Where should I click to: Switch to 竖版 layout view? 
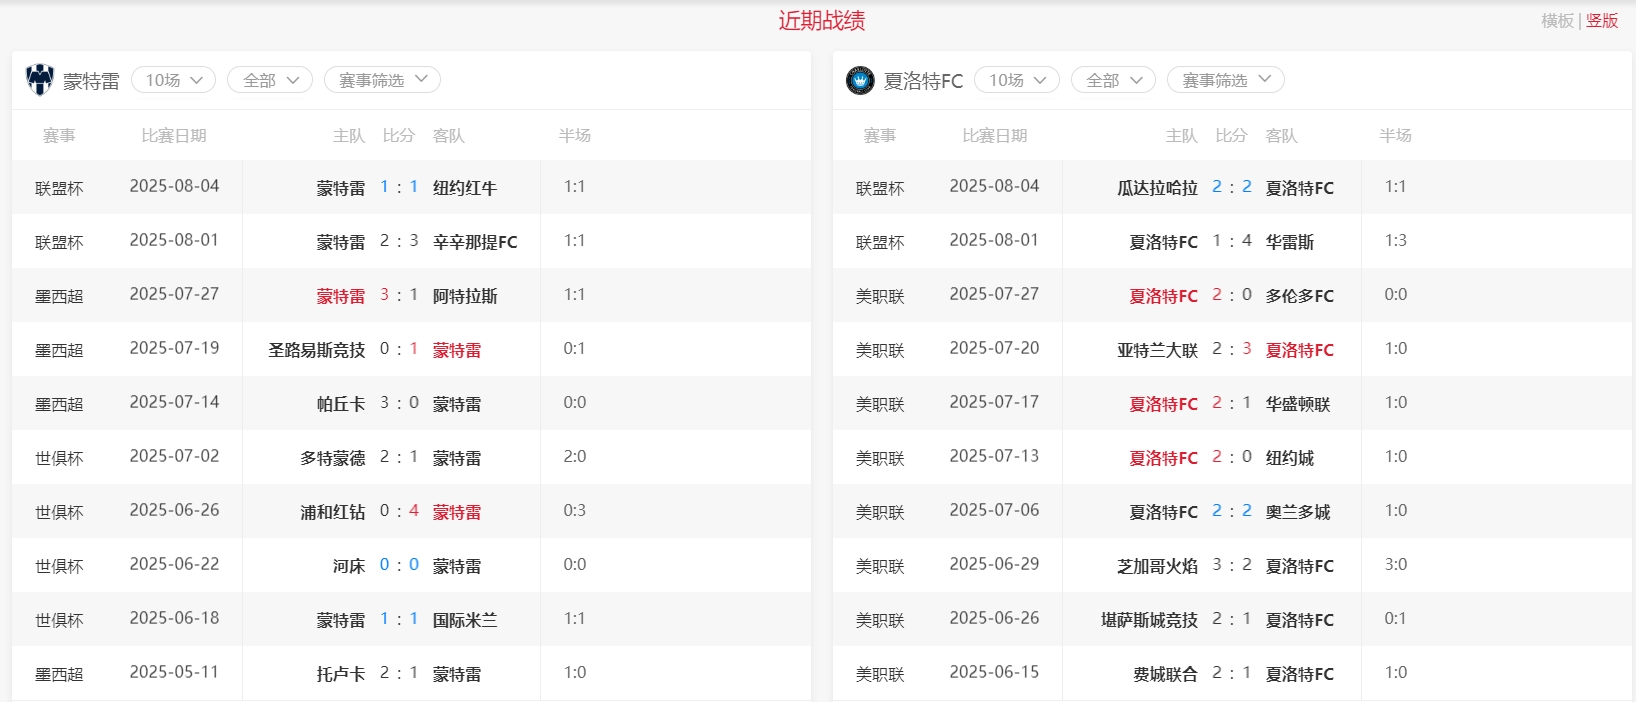[x=1602, y=21]
